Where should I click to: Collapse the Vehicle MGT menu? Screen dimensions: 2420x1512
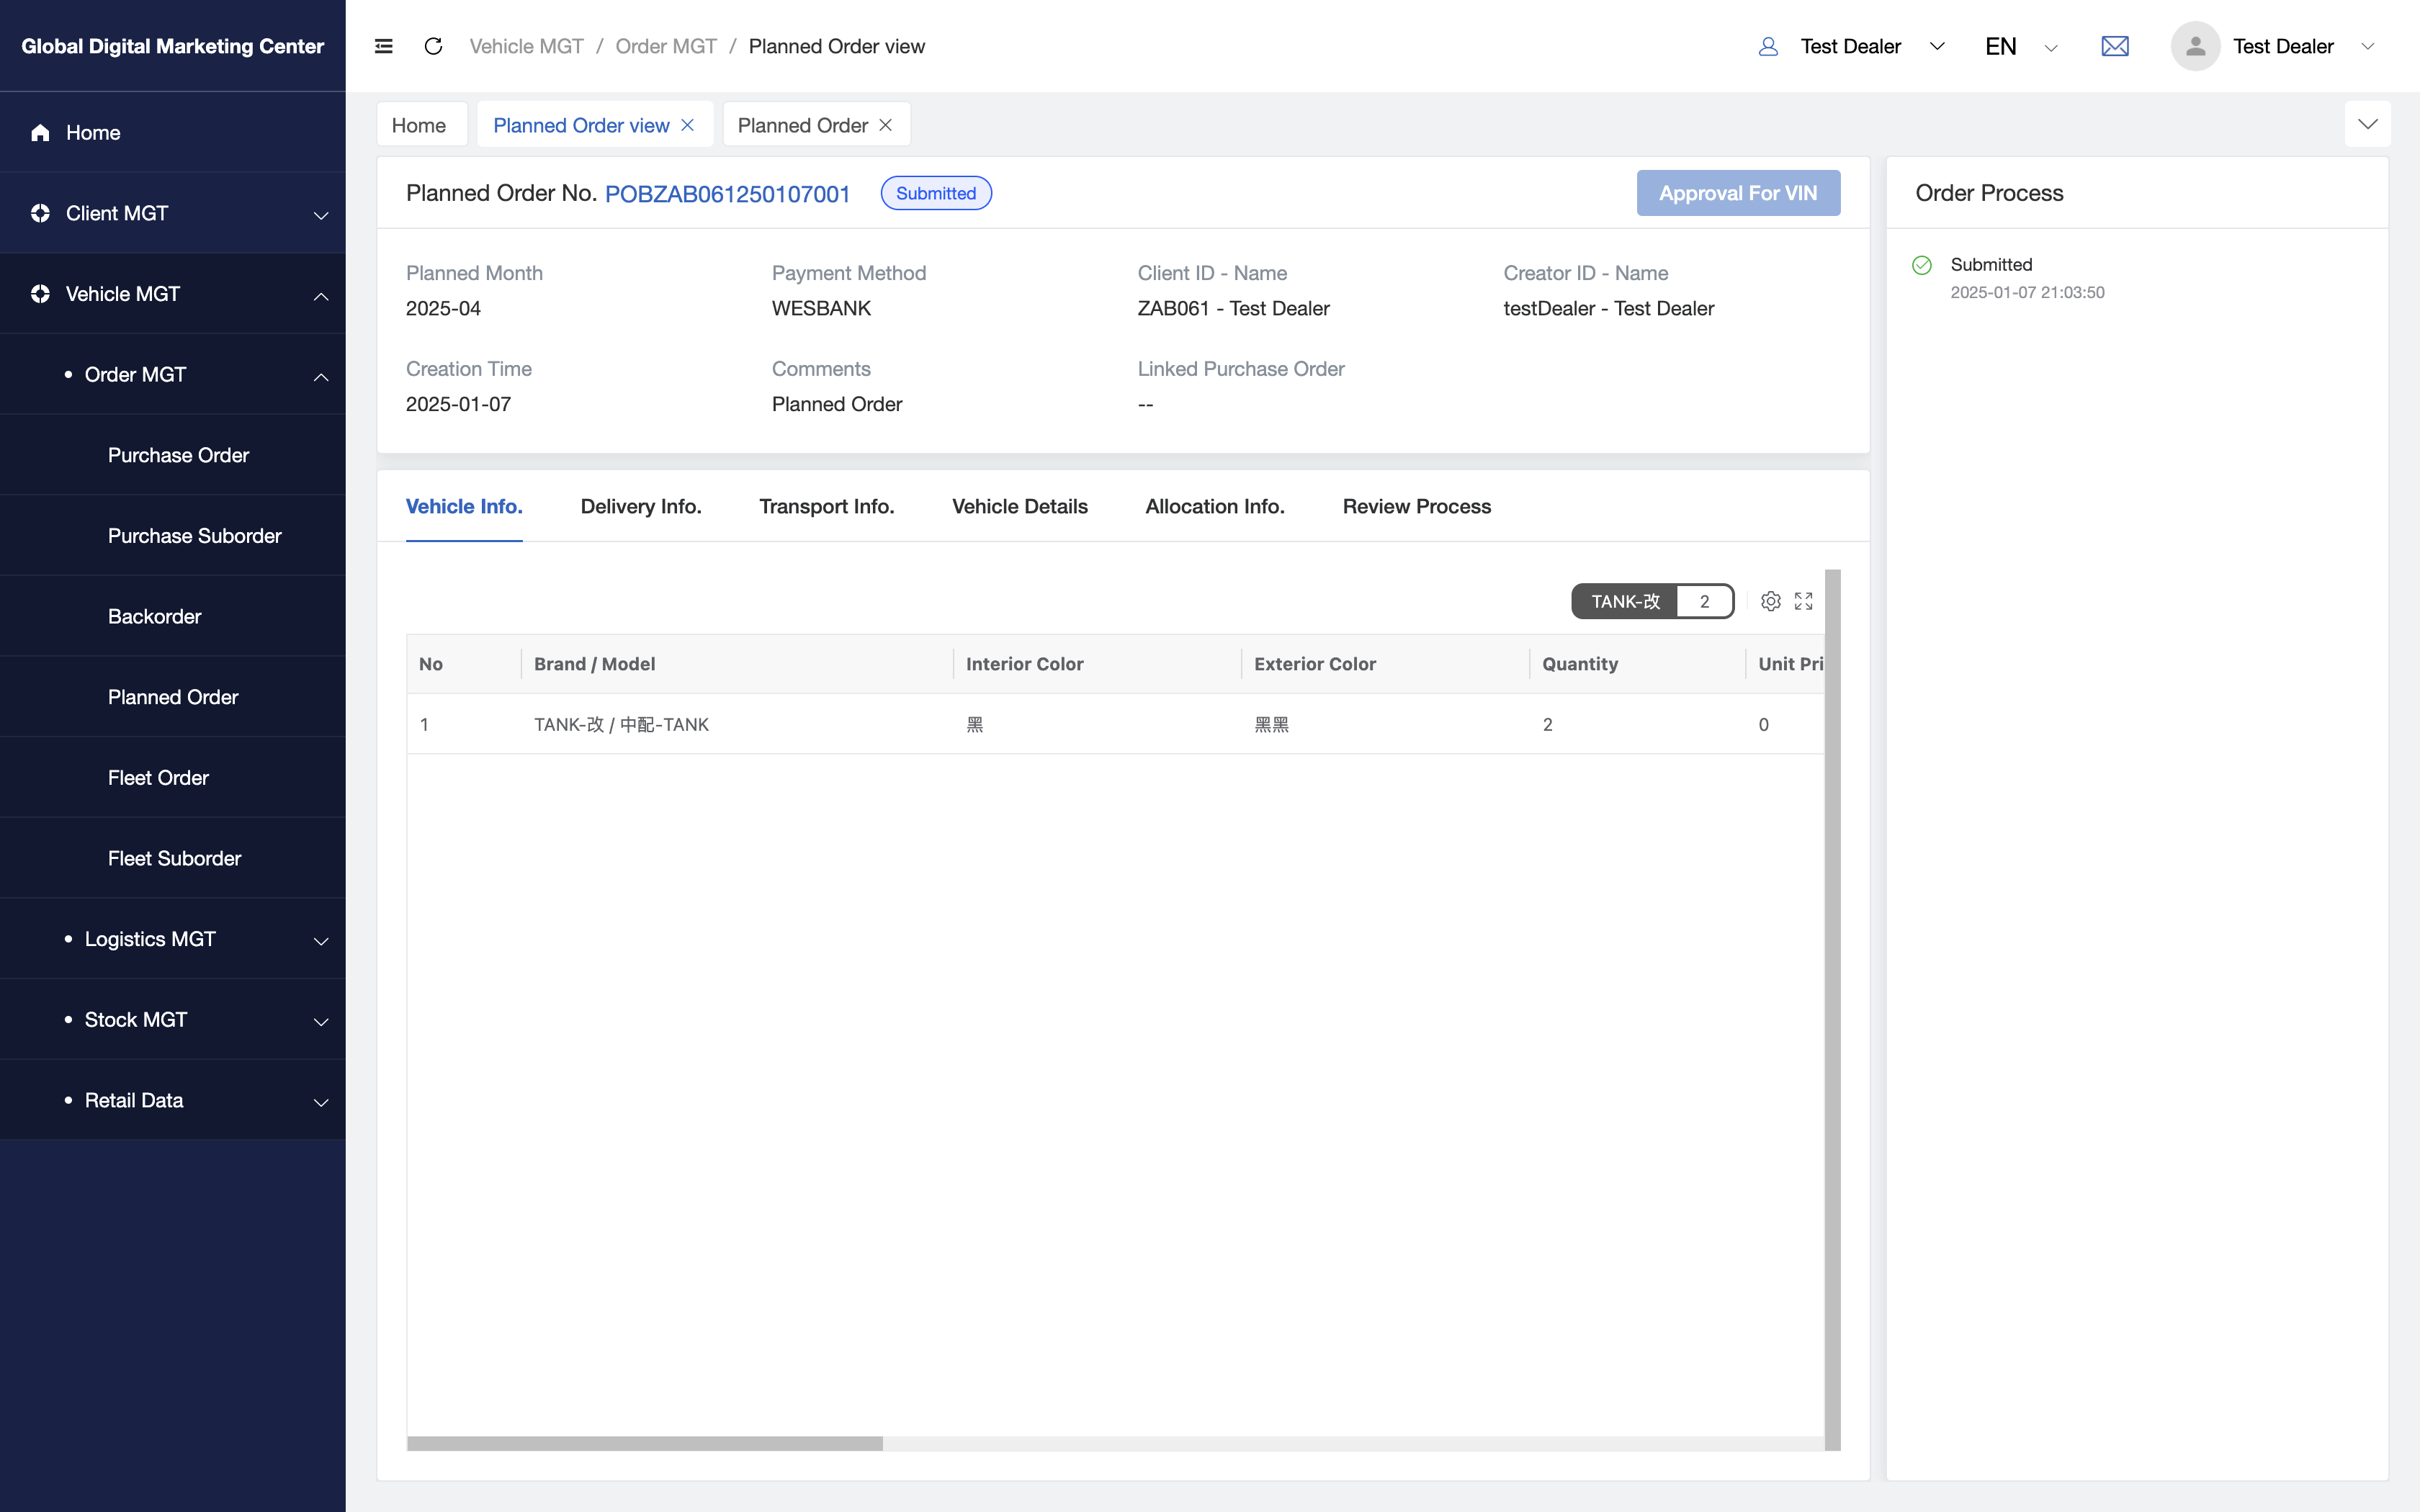(321, 296)
